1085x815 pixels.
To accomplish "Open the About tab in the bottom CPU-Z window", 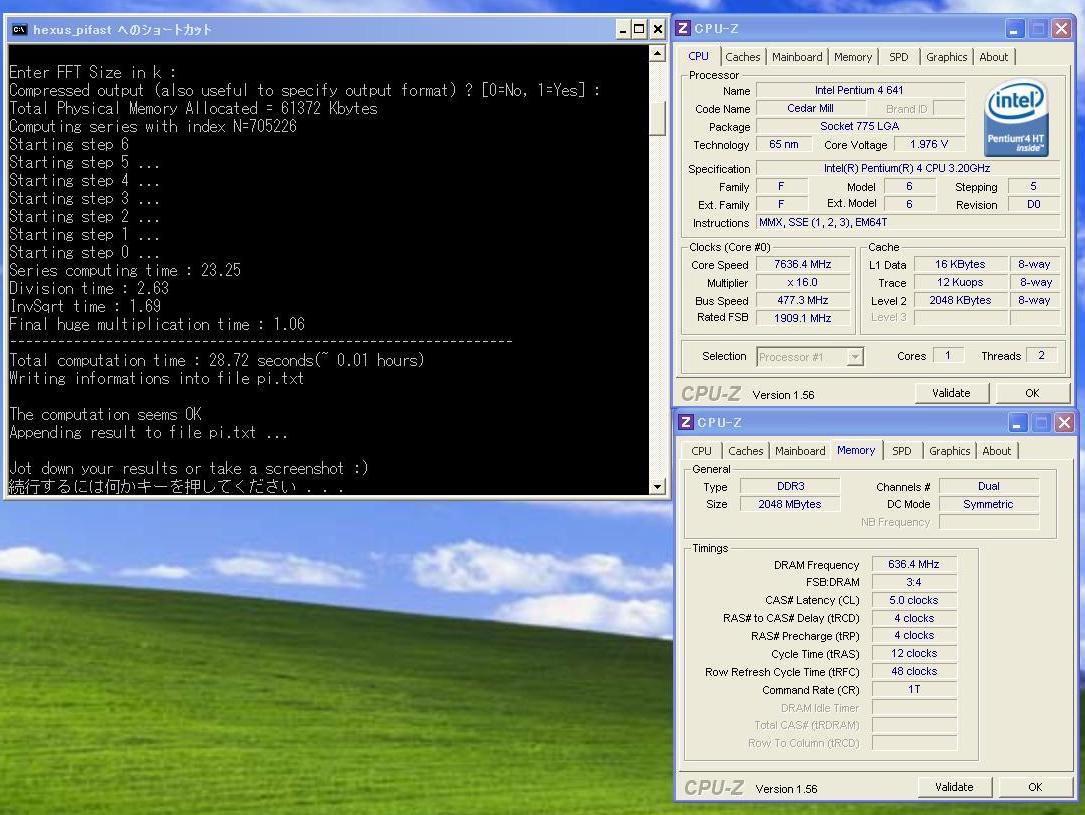I will tap(996, 451).
